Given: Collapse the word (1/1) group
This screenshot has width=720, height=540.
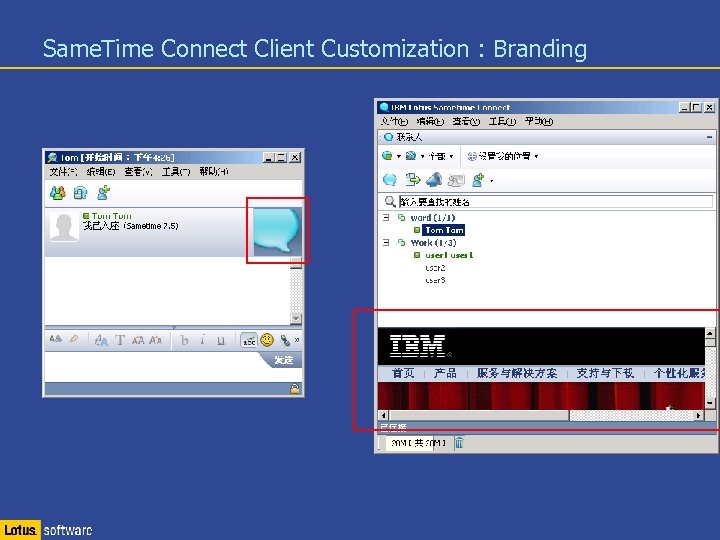Looking at the screenshot, I should pos(386,217).
